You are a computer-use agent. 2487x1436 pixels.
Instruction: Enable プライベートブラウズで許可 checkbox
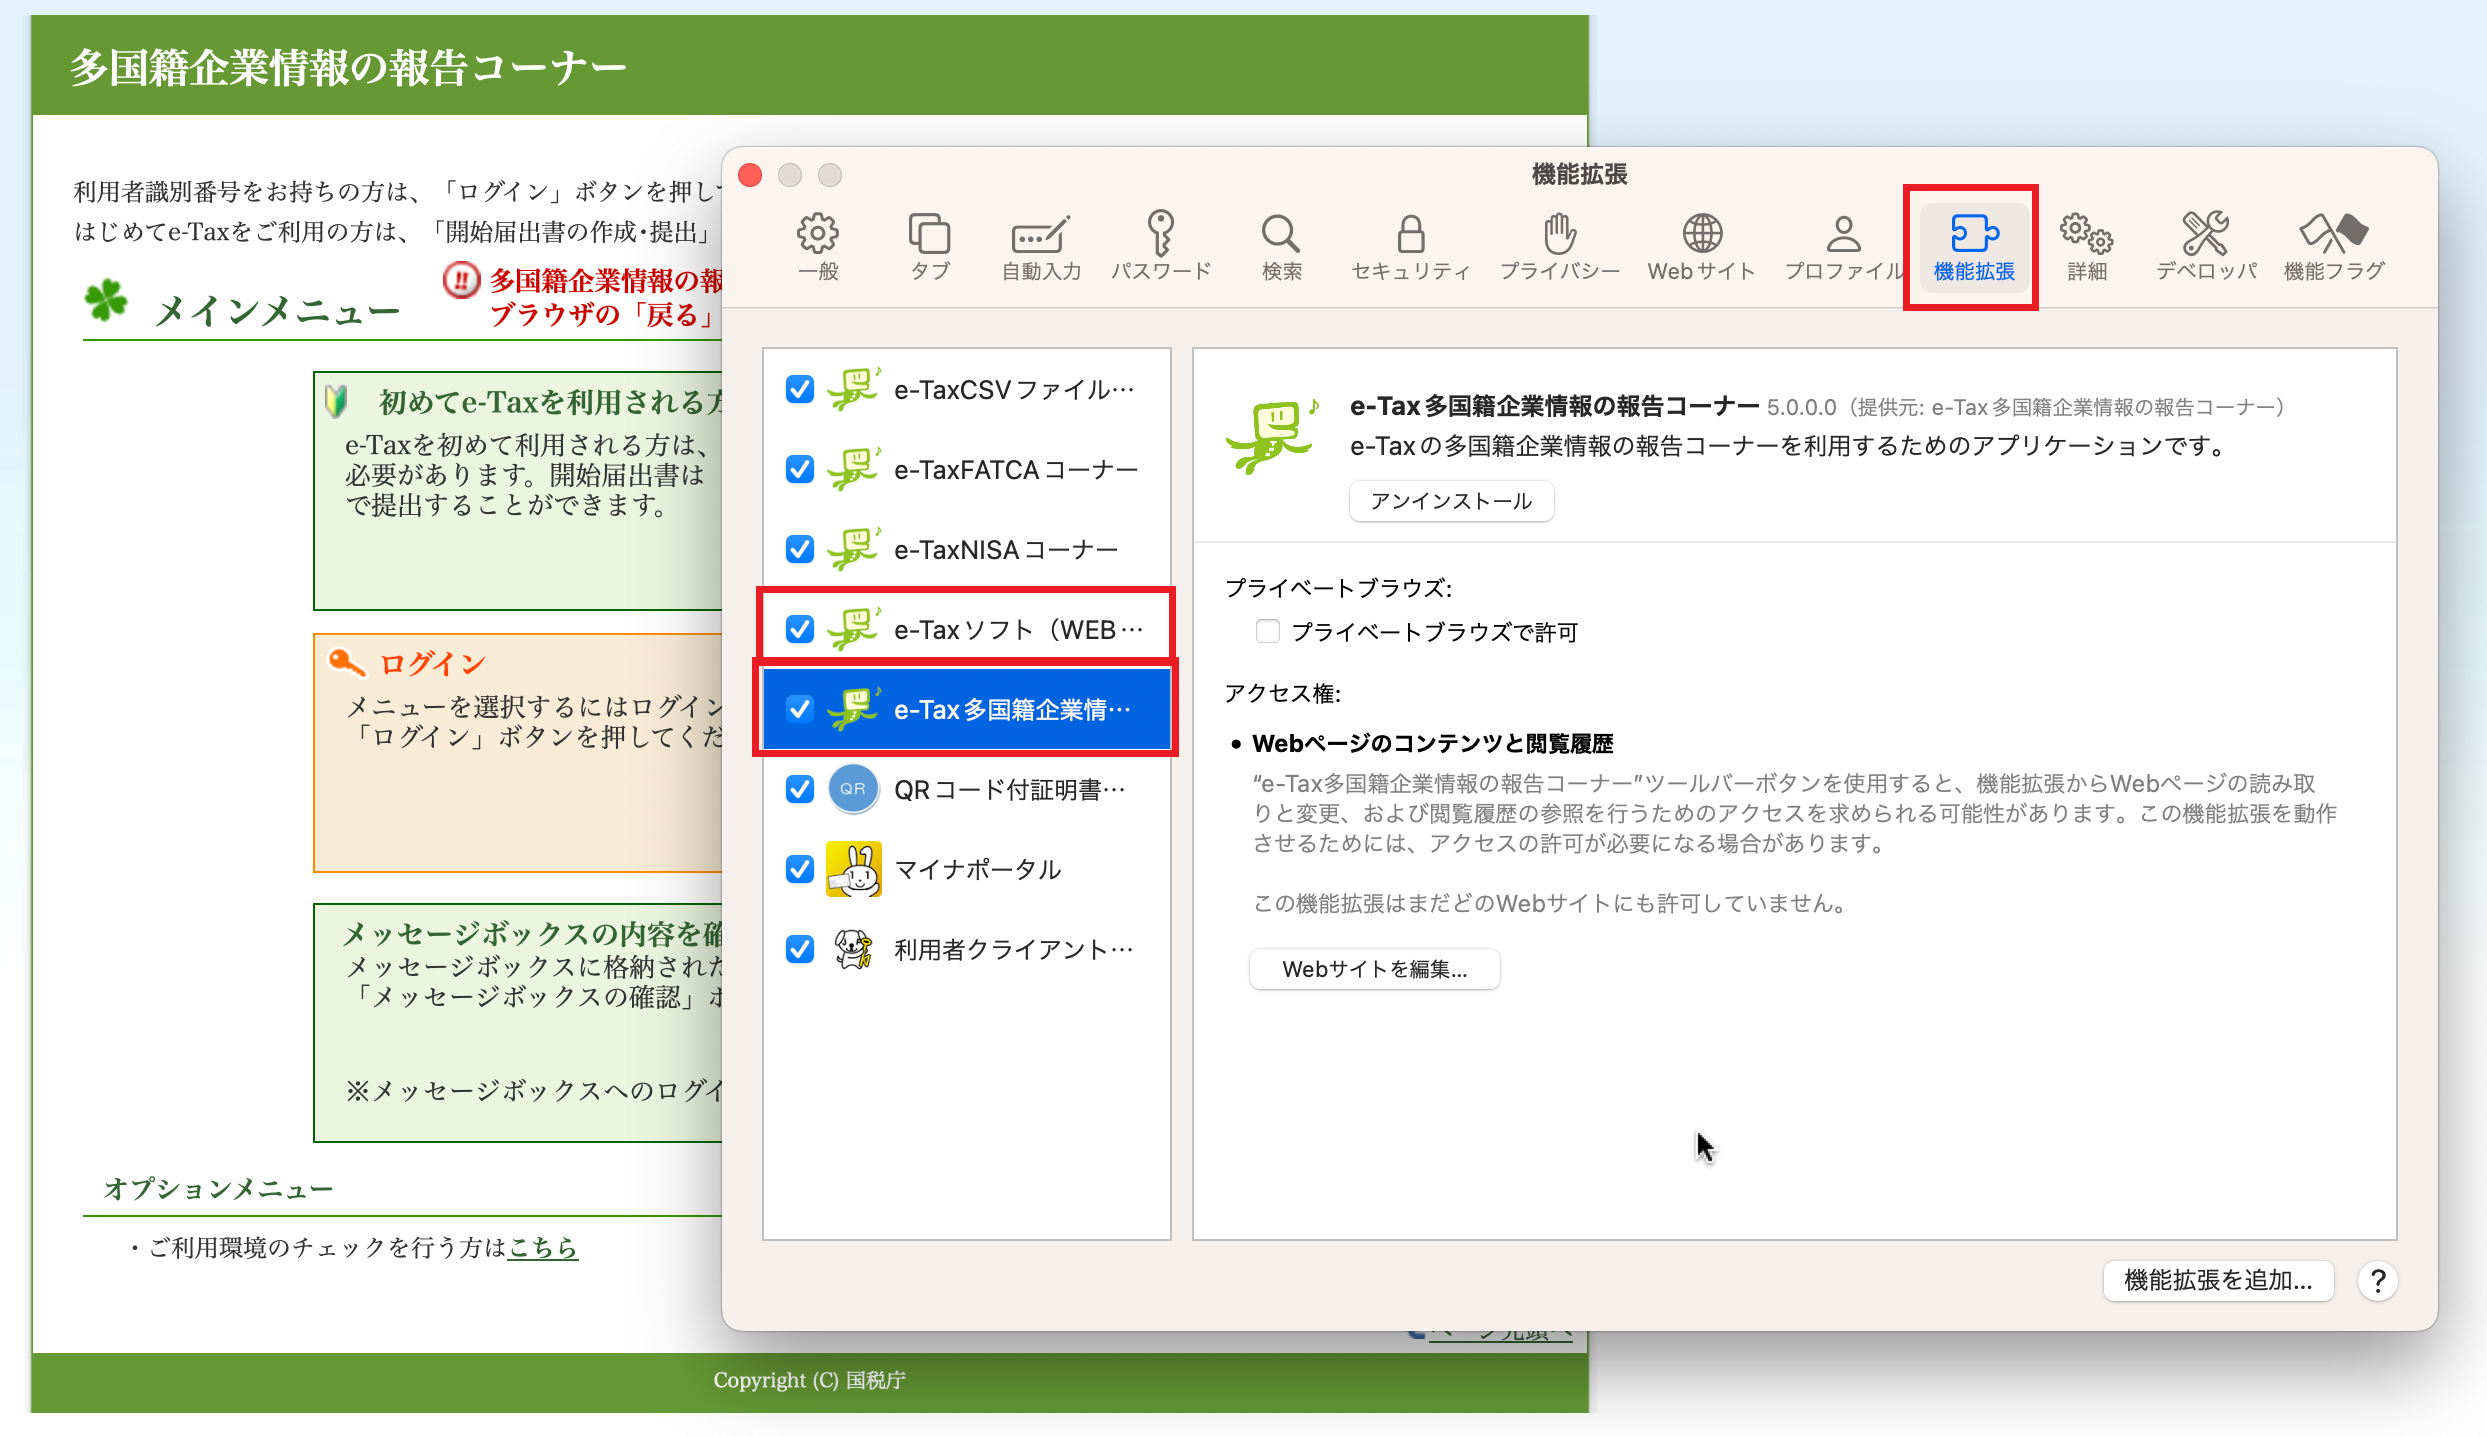coord(1268,631)
